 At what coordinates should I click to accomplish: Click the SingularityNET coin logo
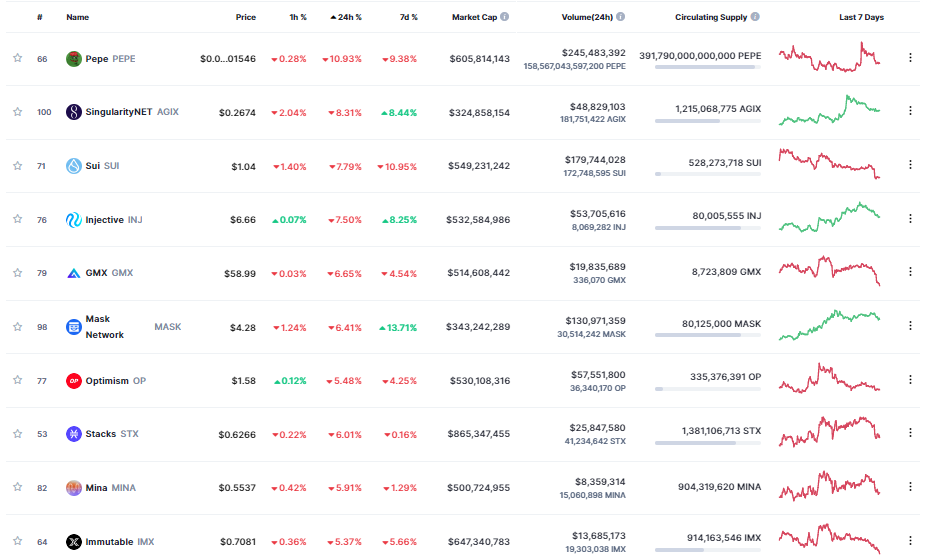coord(73,112)
